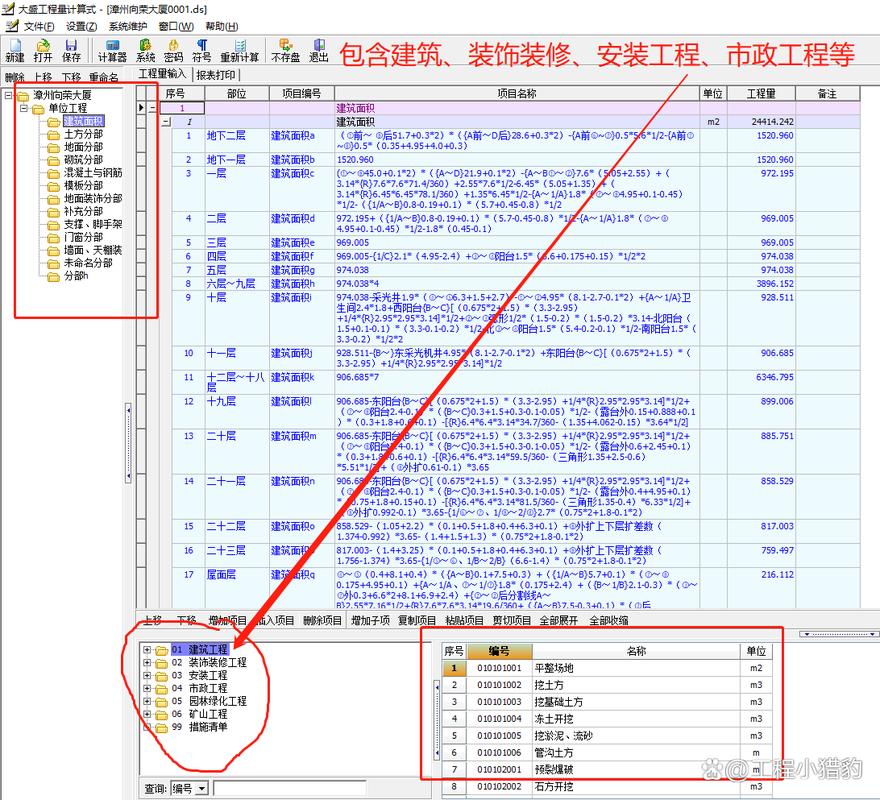Screen dimensions: 880x800
Task: Click the 系统 system toolbar icon
Action: [146, 50]
